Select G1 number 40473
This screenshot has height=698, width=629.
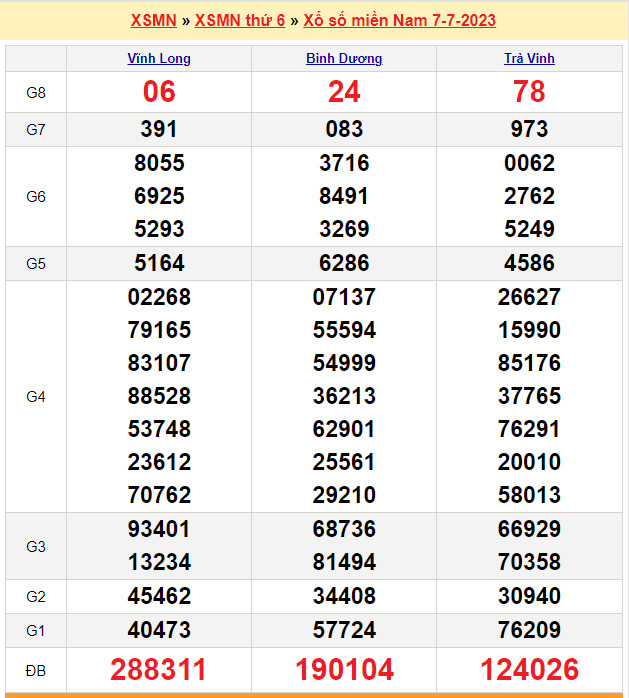[159, 630]
